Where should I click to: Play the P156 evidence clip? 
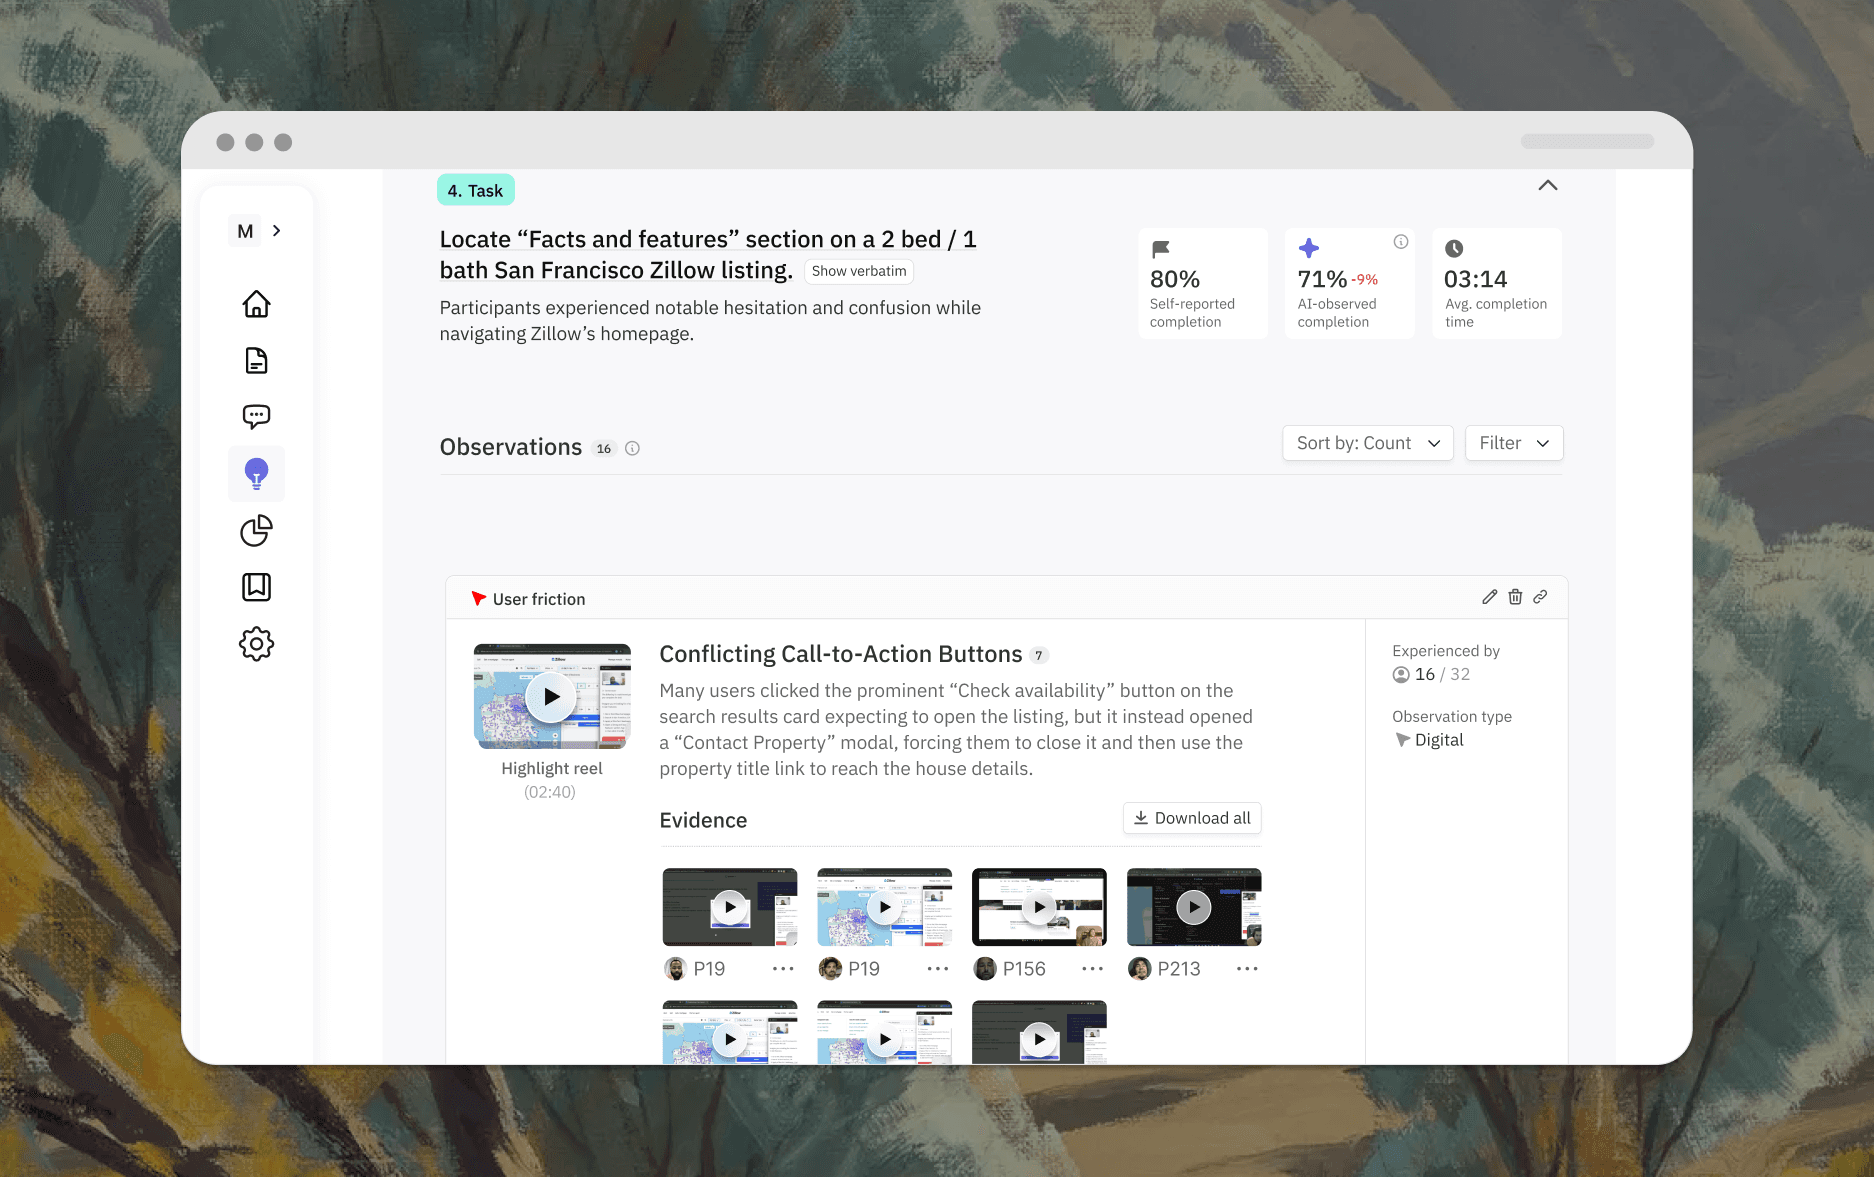point(1039,907)
